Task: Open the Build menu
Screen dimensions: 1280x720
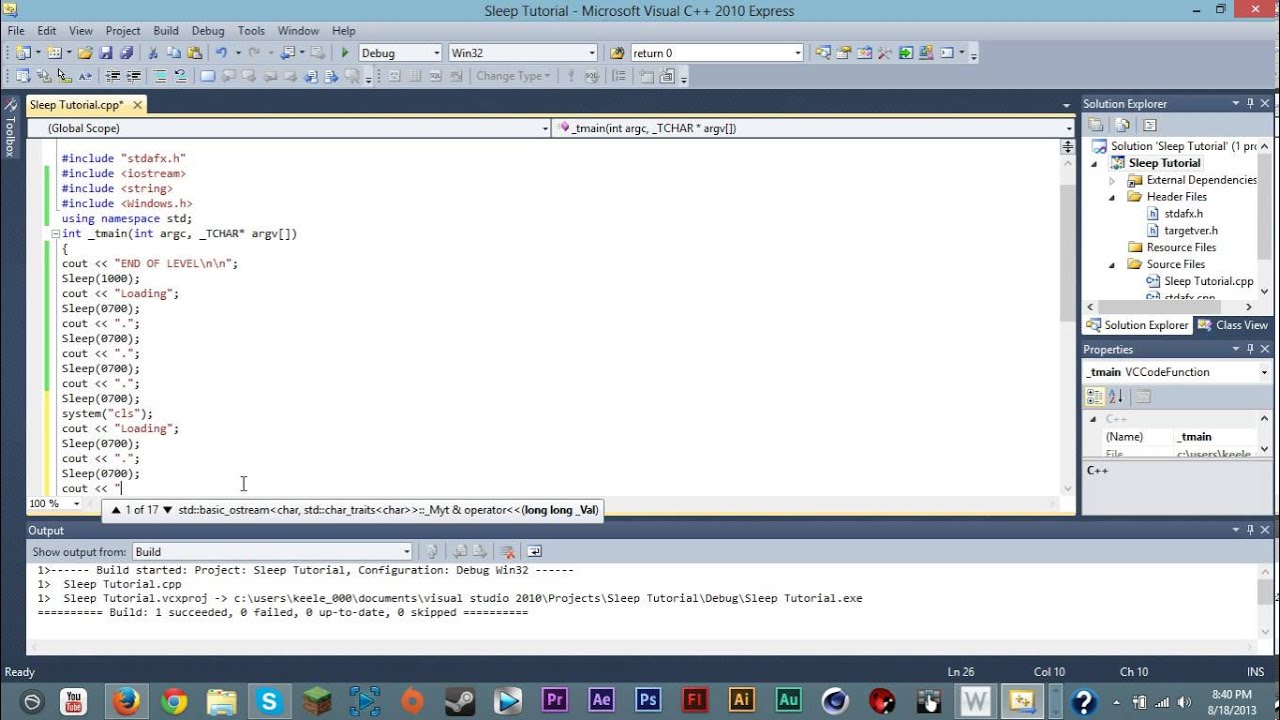Action: point(166,31)
